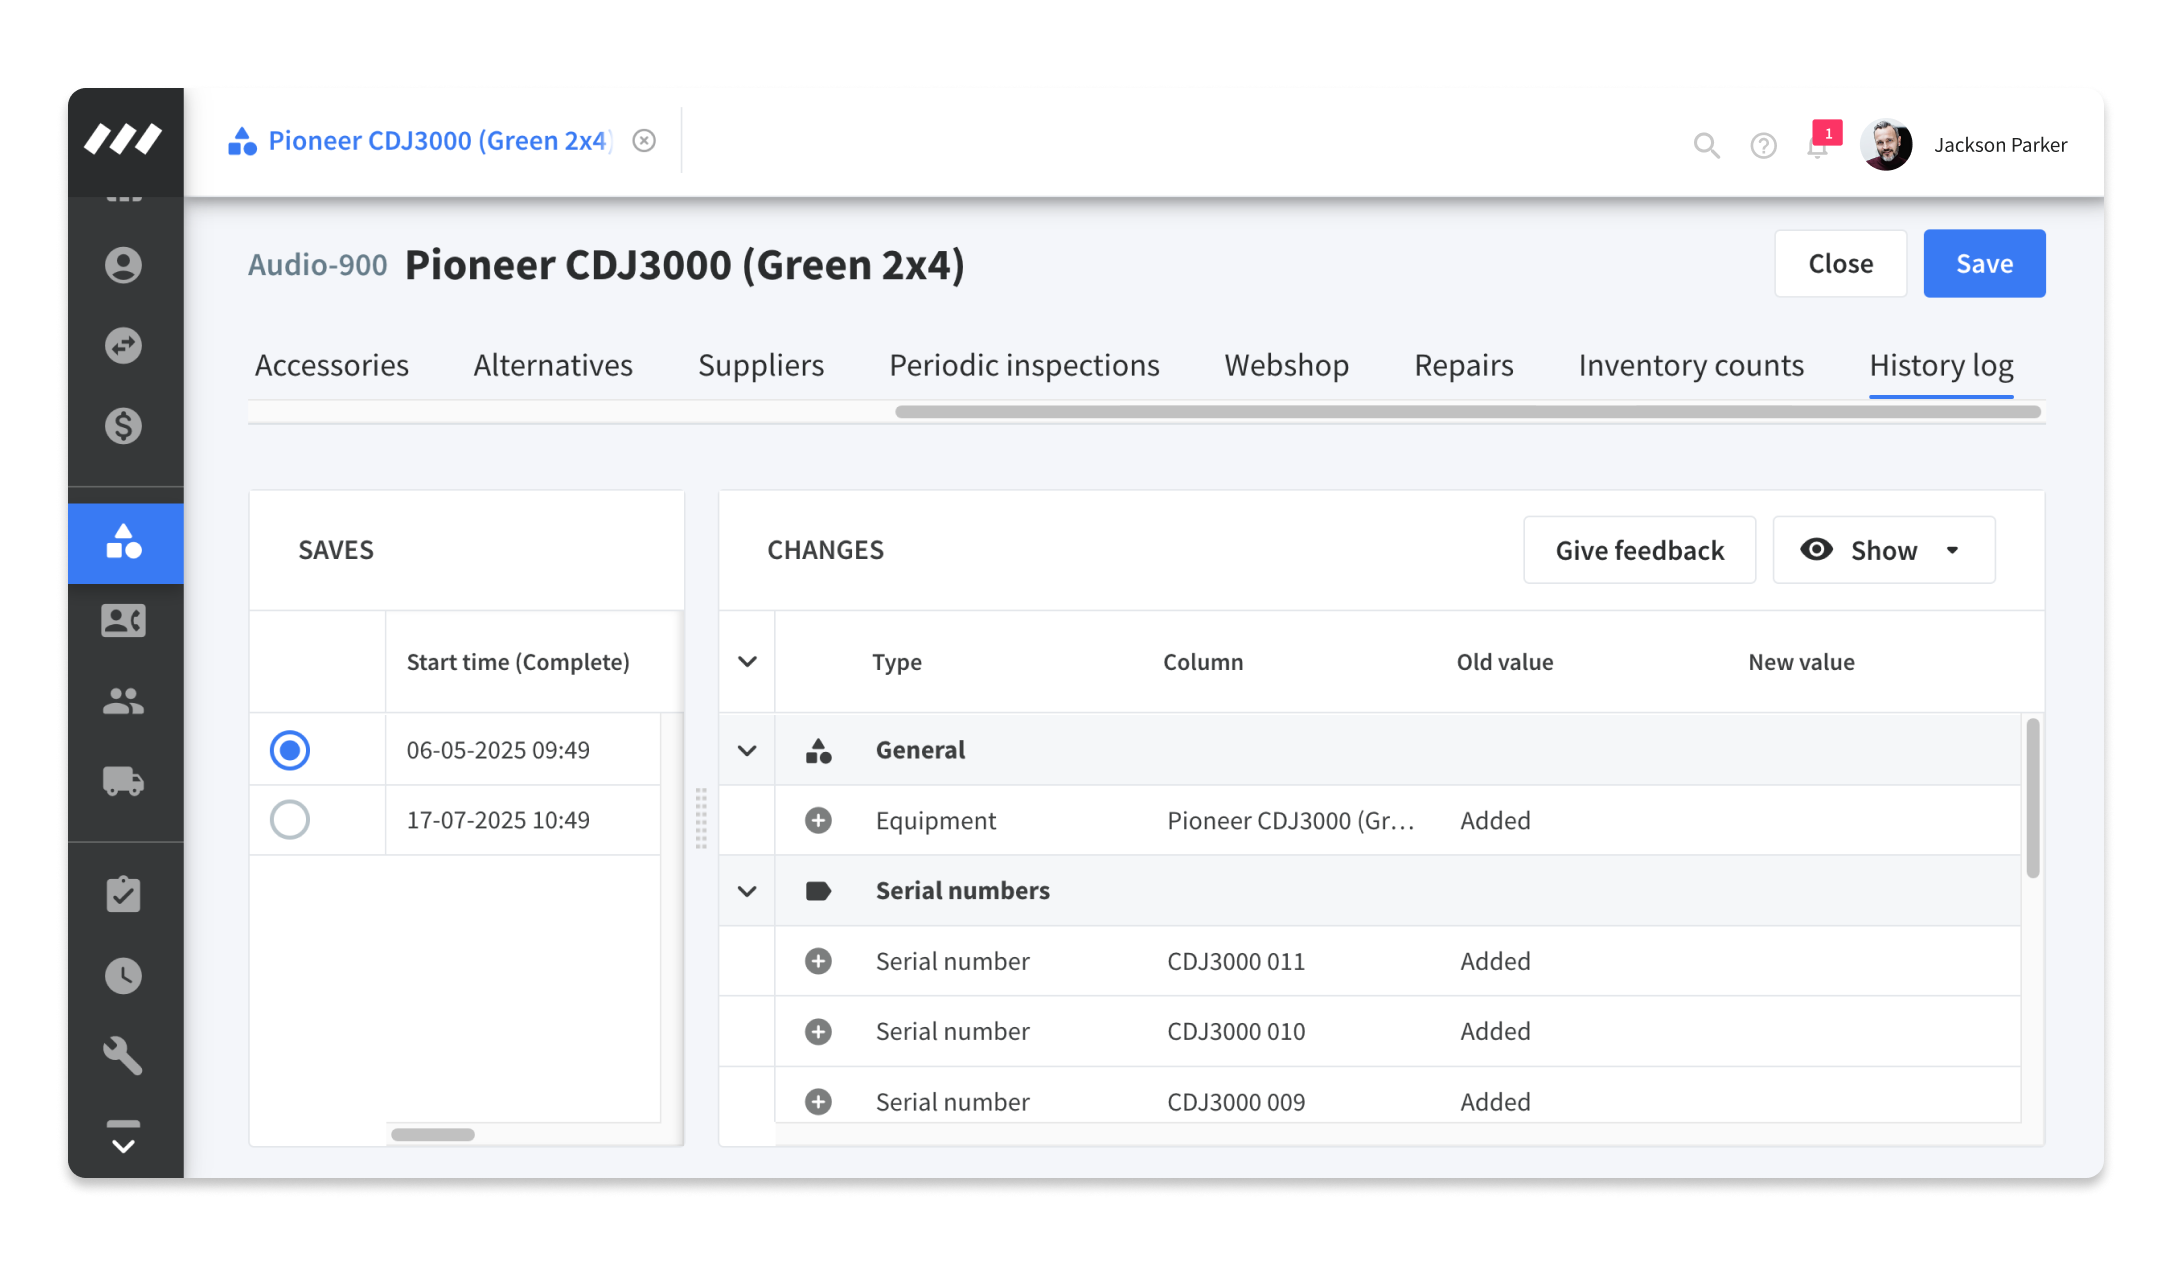
Task: Click the tabs horizontal scrollbar
Action: 1467,412
